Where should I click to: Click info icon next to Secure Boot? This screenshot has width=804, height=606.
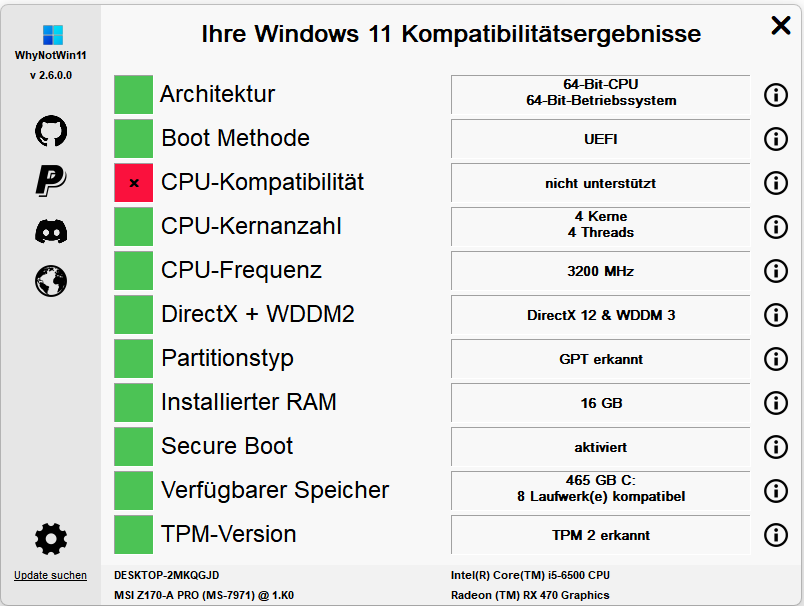click(x=776, y=447)
